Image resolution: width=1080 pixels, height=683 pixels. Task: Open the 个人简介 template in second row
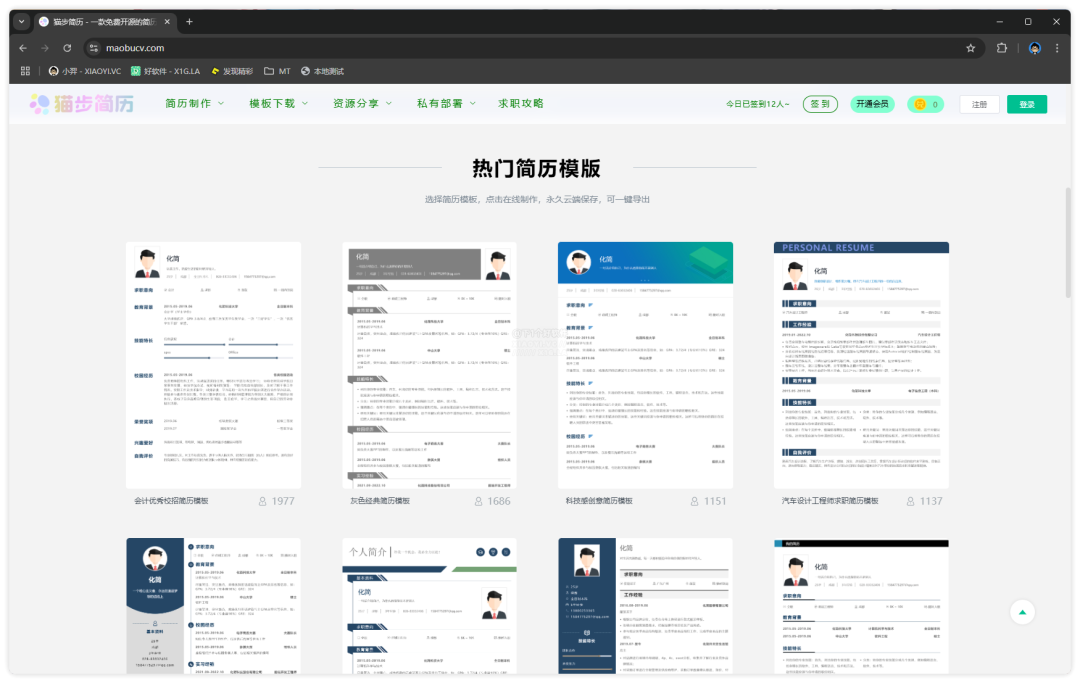coord(429,606)
